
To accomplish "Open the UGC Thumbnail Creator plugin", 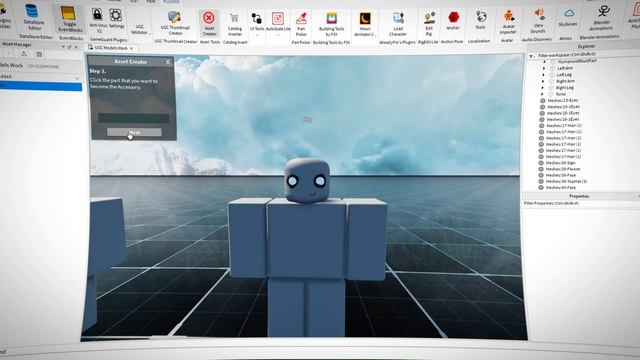I will coord(175,23).
